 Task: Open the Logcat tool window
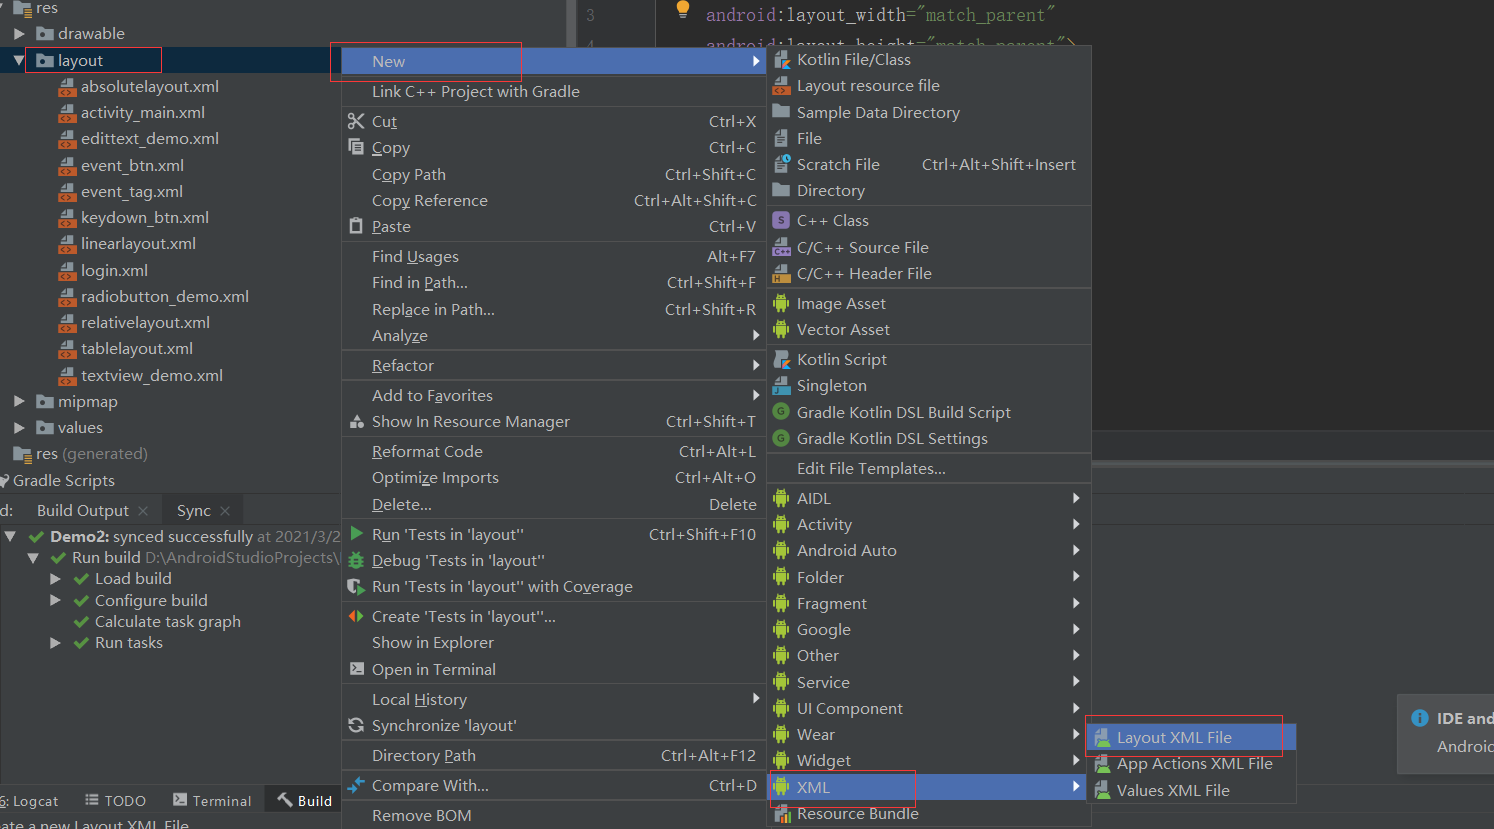[30, 801]
